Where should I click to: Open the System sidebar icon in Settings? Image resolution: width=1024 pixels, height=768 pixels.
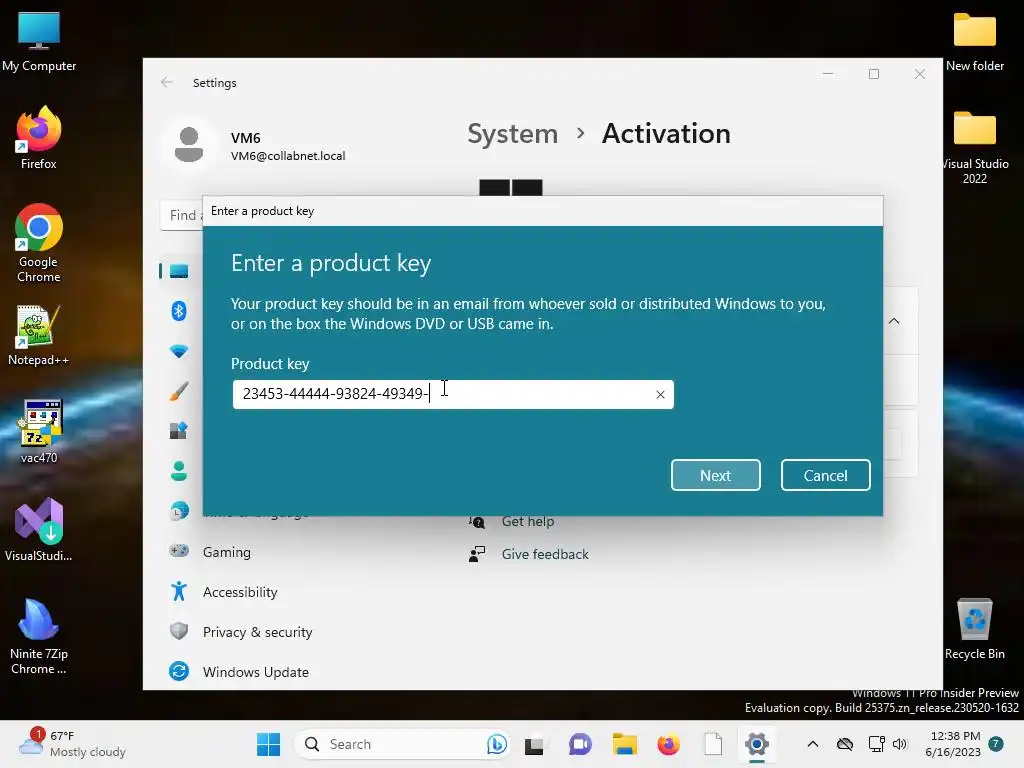(178, 271)
